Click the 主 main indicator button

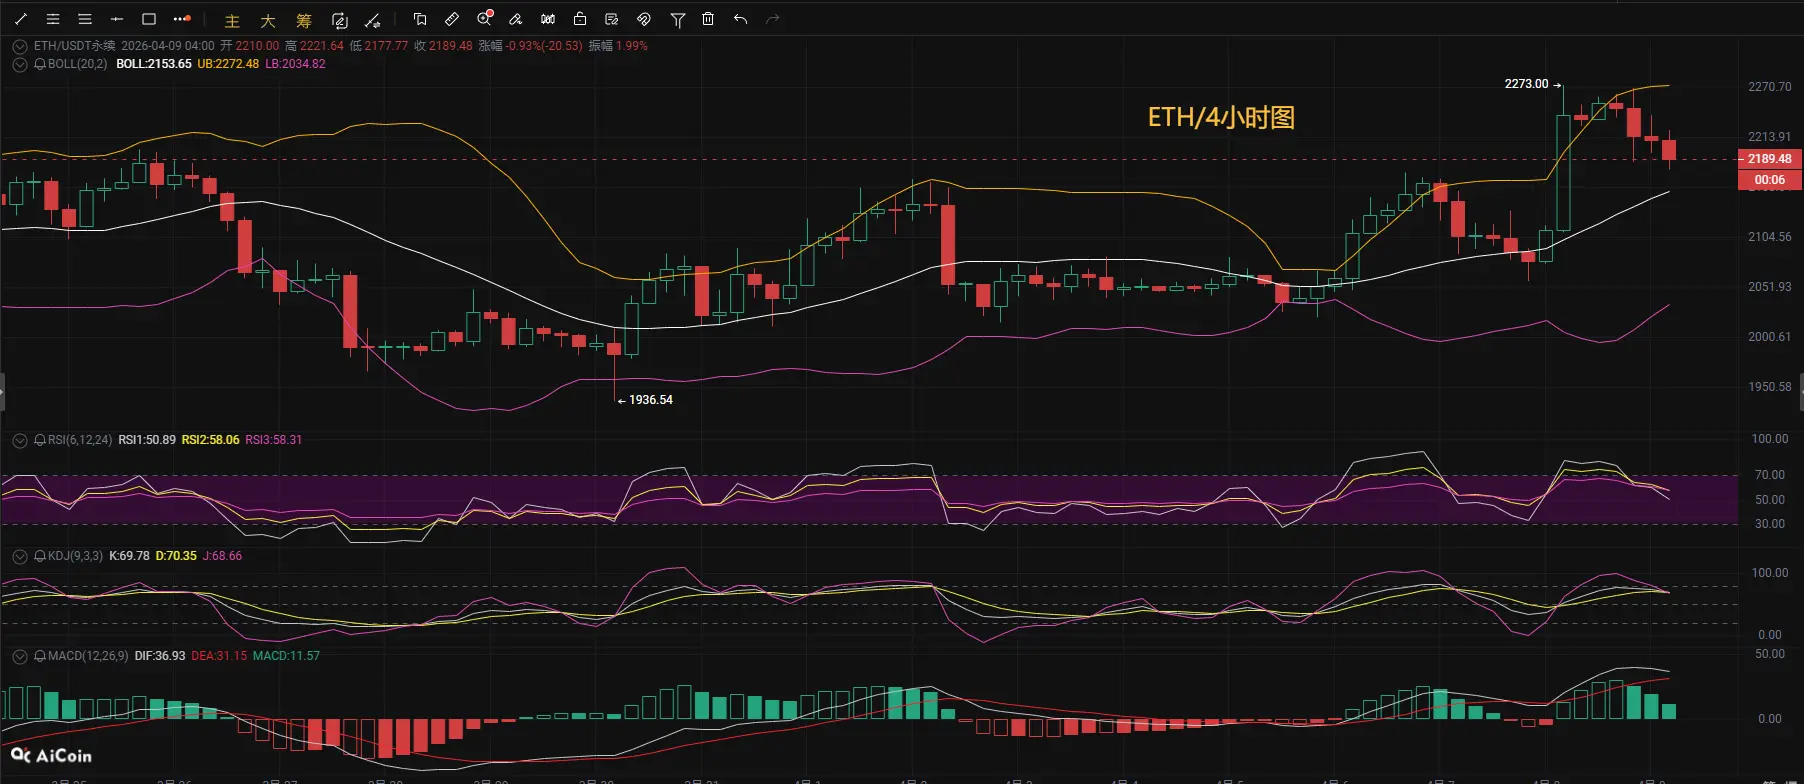232,20
